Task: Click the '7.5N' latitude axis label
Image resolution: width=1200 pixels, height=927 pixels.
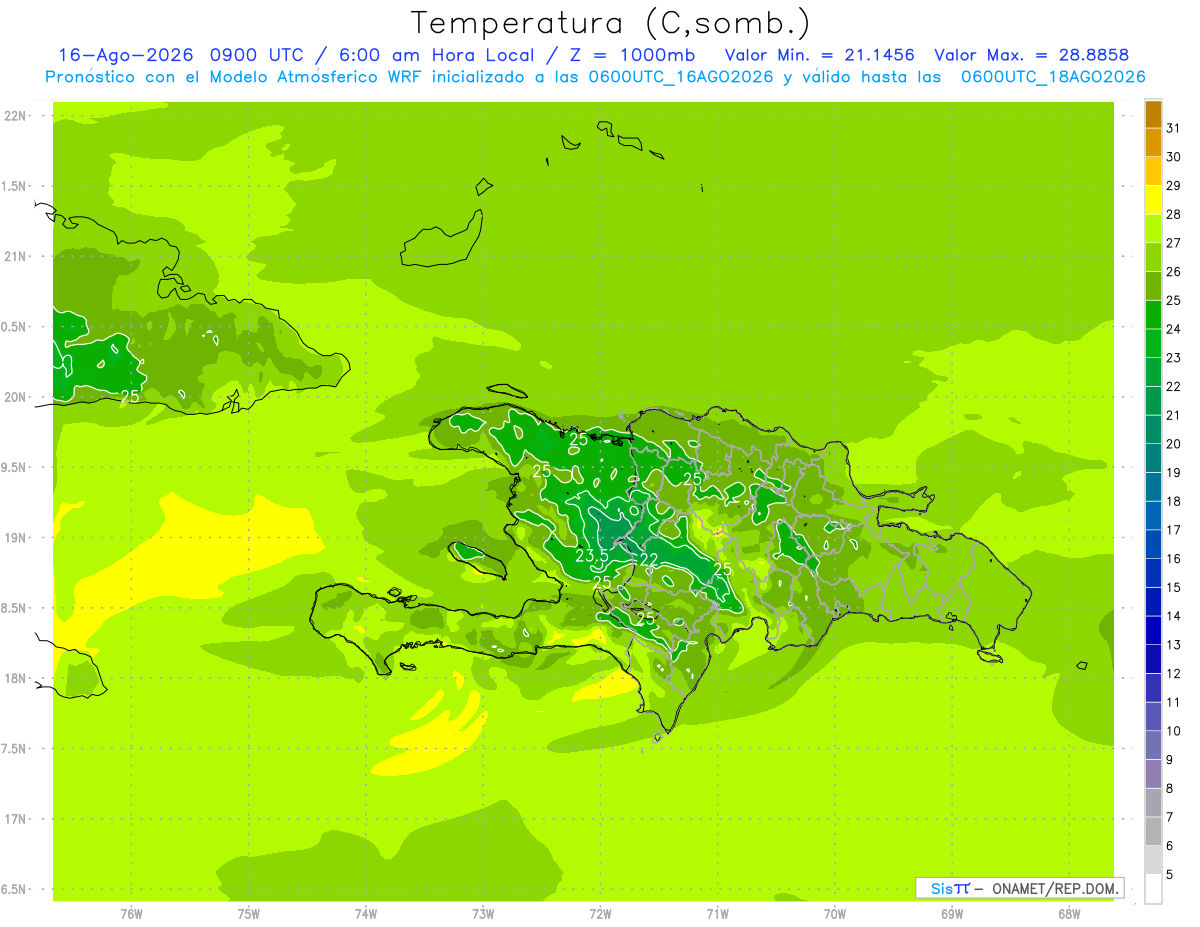Action: pos(15,748)
